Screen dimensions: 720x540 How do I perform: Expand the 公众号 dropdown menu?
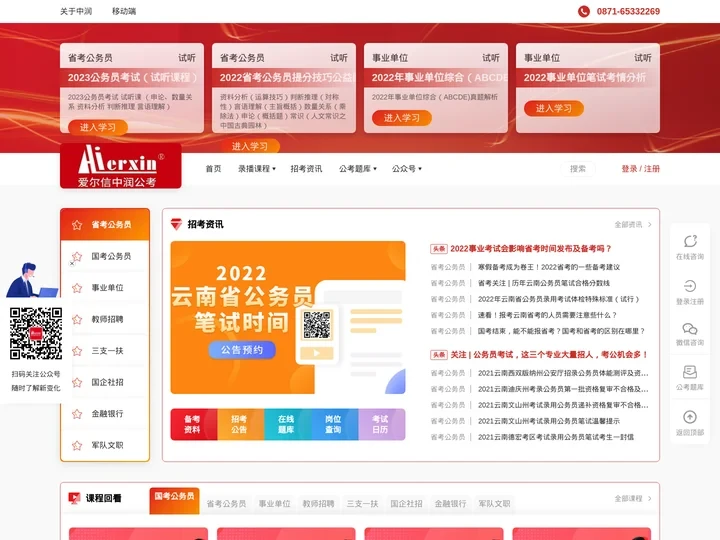406,169
